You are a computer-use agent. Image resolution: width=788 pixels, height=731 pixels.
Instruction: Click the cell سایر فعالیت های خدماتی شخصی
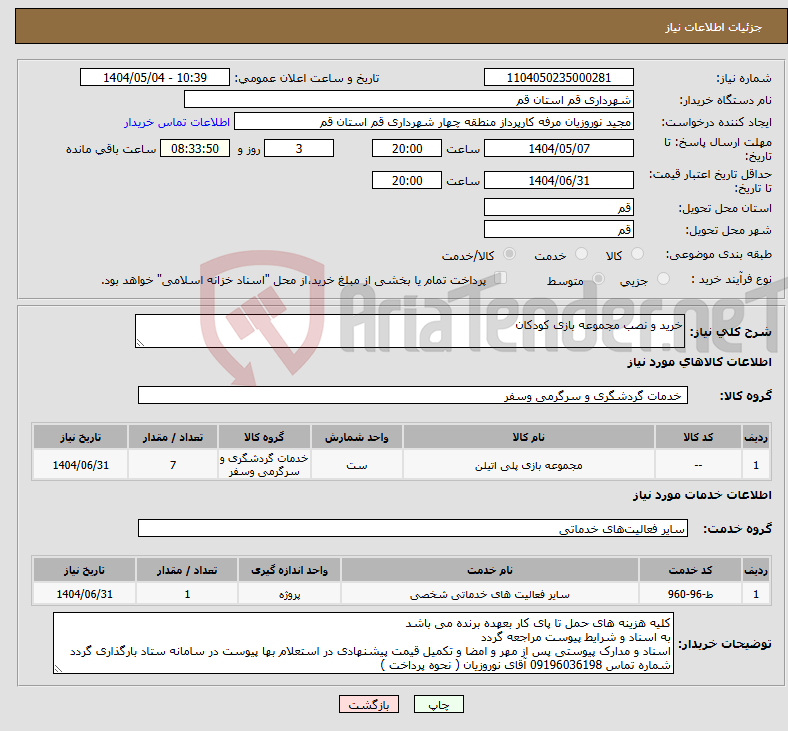coord(489,594)
